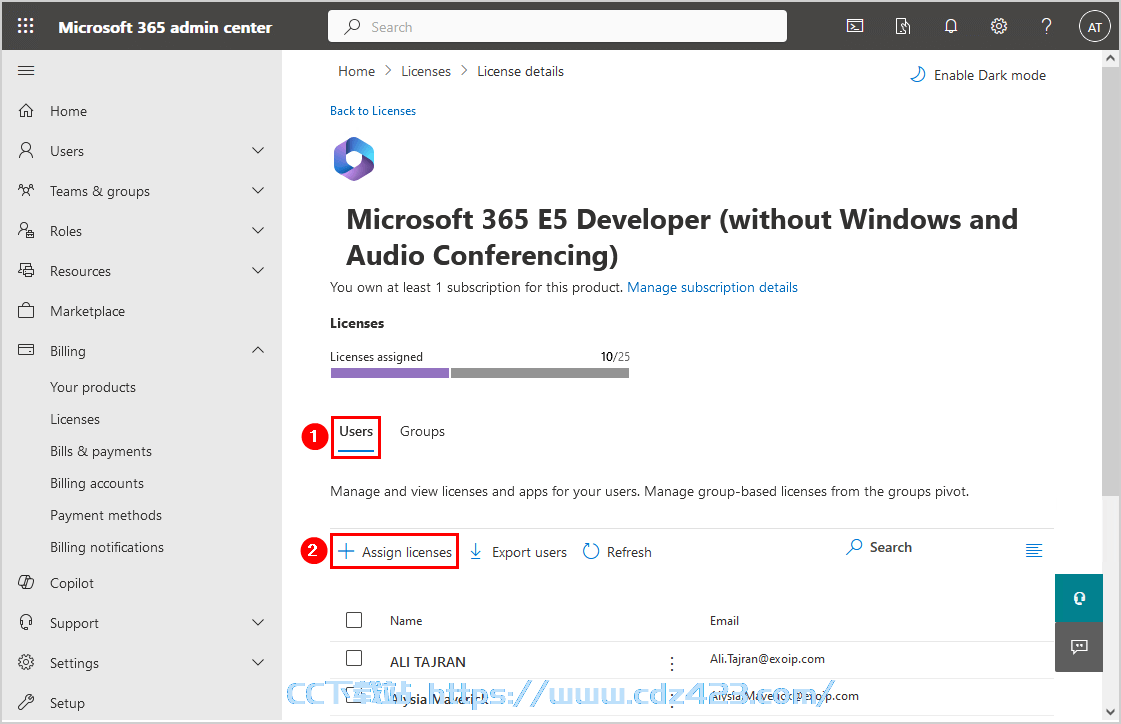Click the Roles icon in sidebar
Viewport: 1121px width, 724px height.
[26, 230]
